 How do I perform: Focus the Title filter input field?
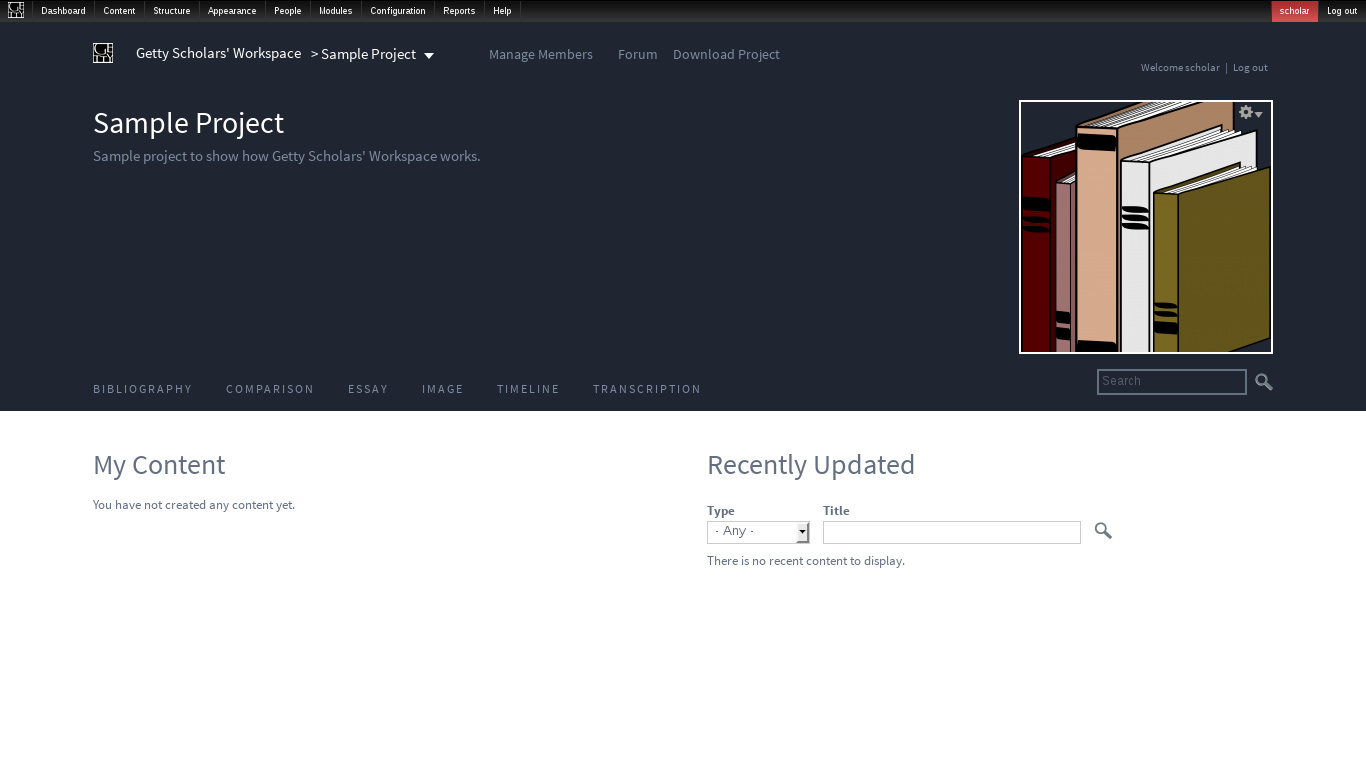pyautogui.click(x=951, y=532)
